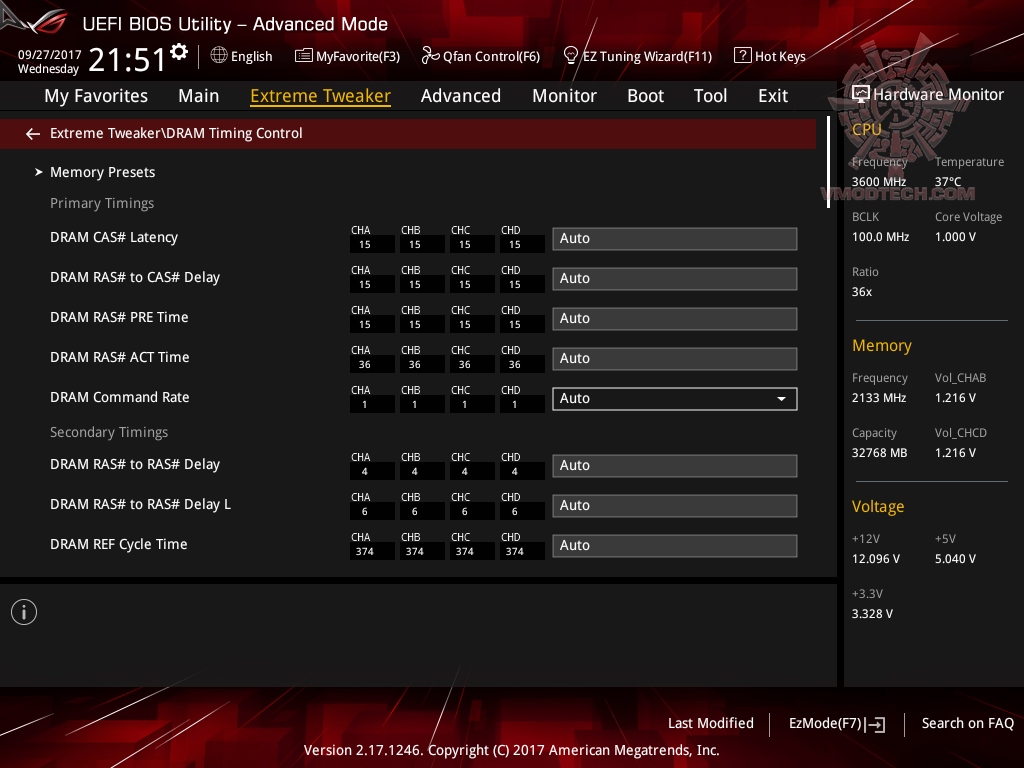The image size is (1024, 768).
Task: Open Qfan Control settings
Action: [481, 56]
